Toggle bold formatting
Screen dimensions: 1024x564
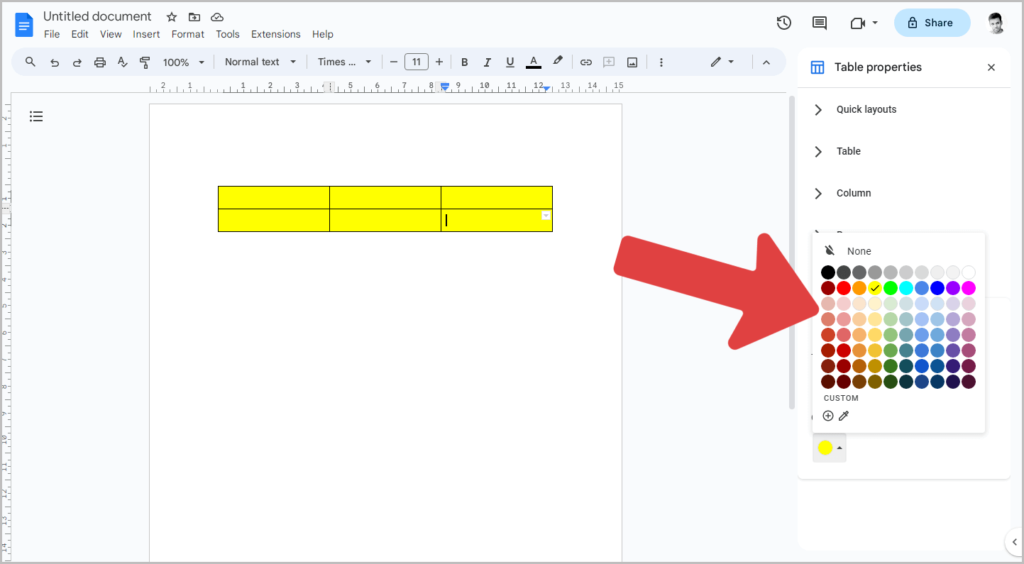[464, 62]
